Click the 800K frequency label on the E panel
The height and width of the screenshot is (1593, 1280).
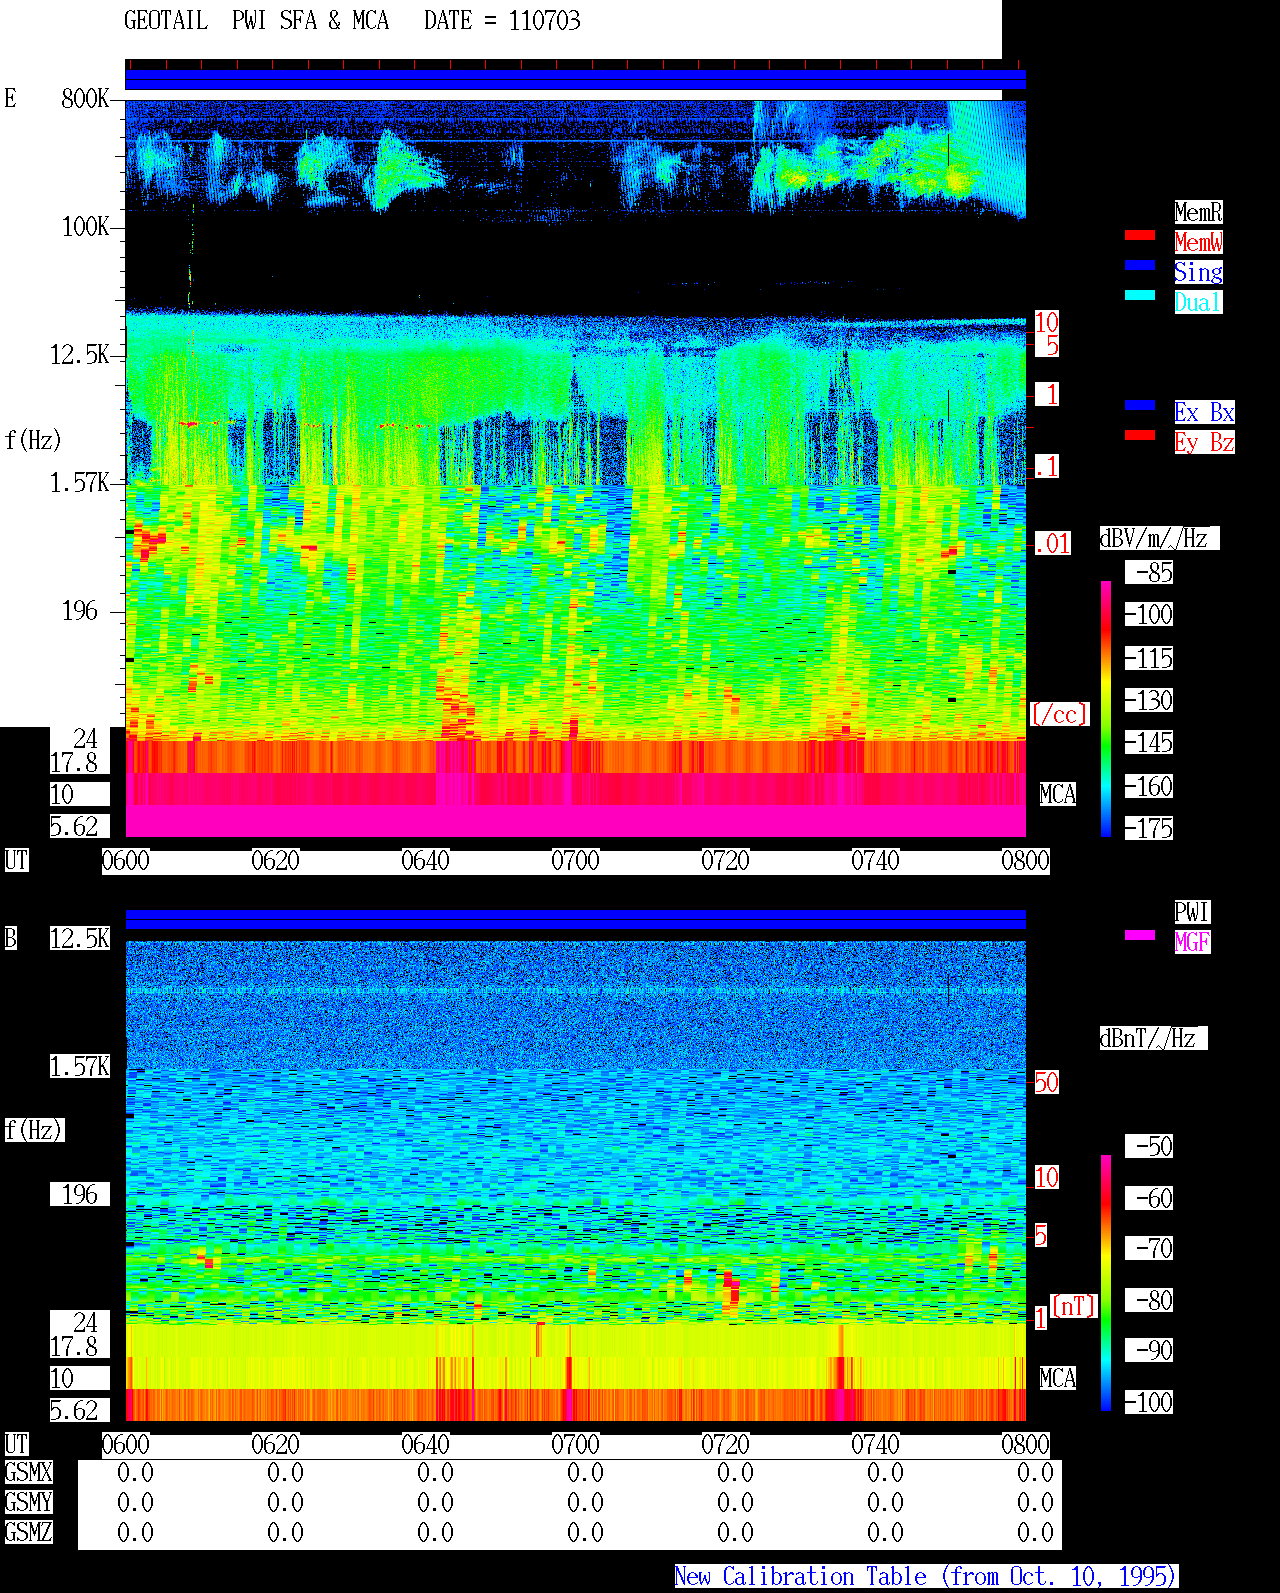tap(85, 99)
